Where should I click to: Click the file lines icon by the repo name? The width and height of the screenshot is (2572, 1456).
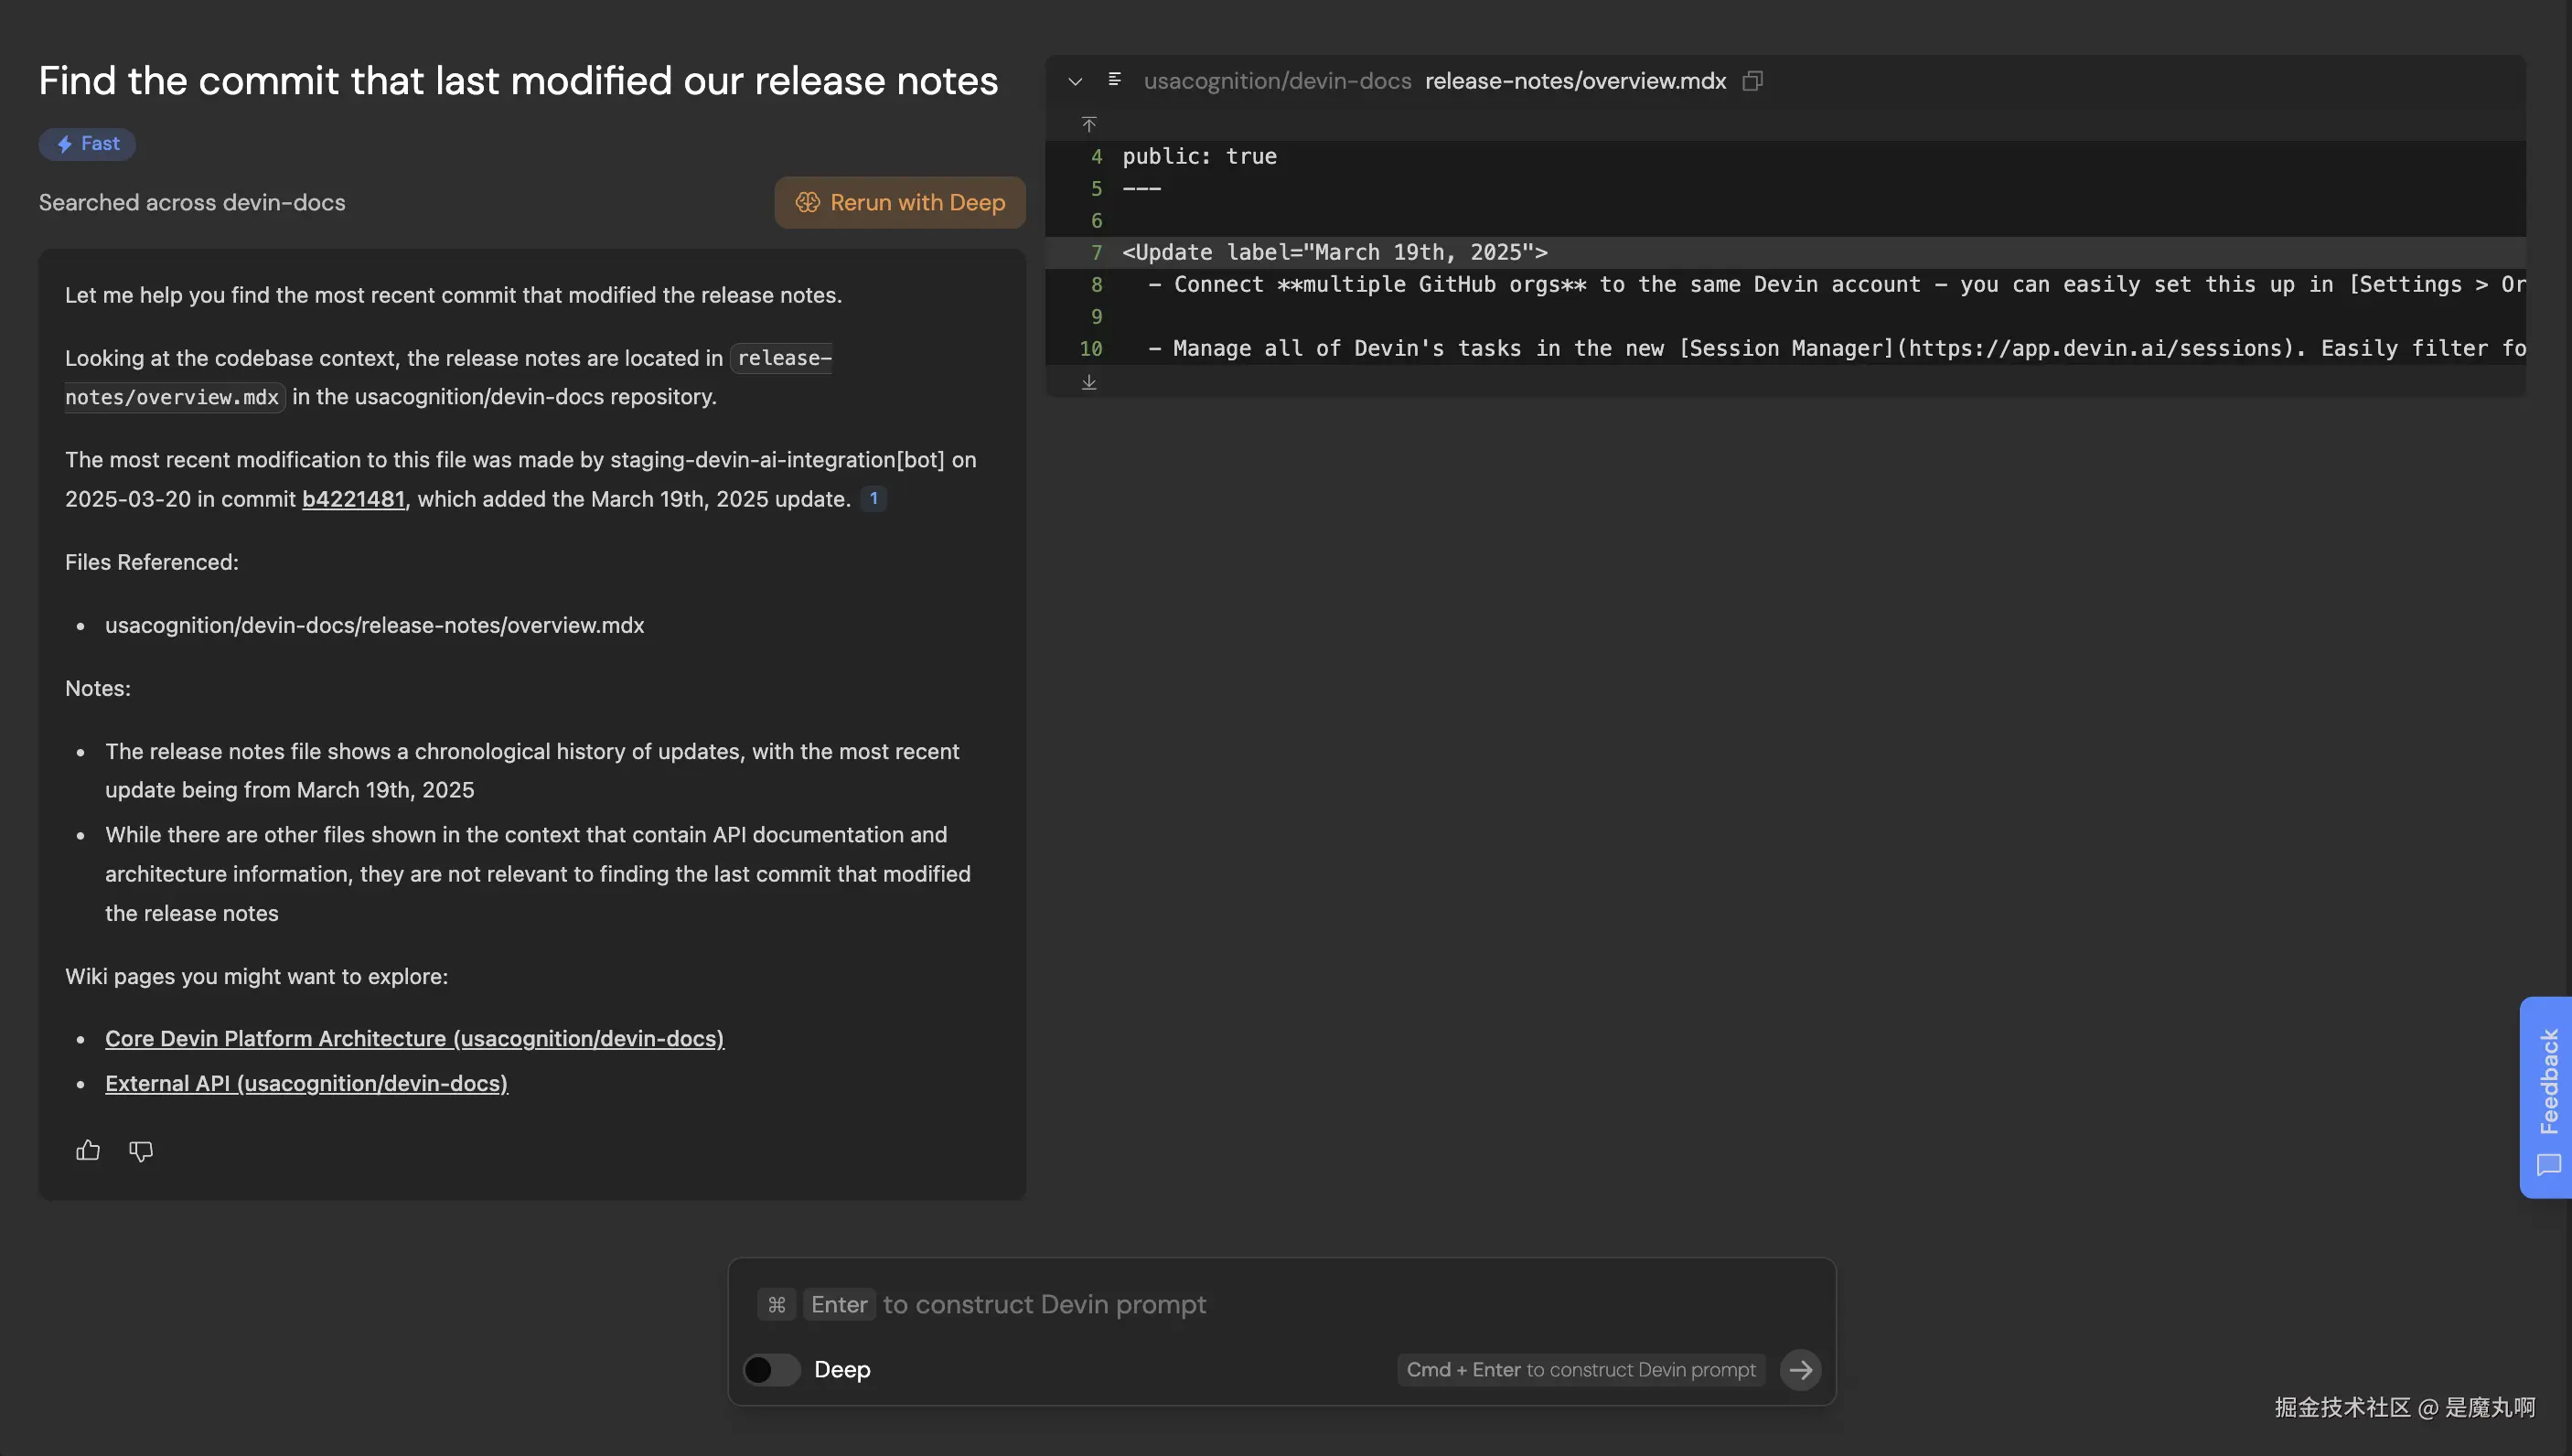(1114, 80)
